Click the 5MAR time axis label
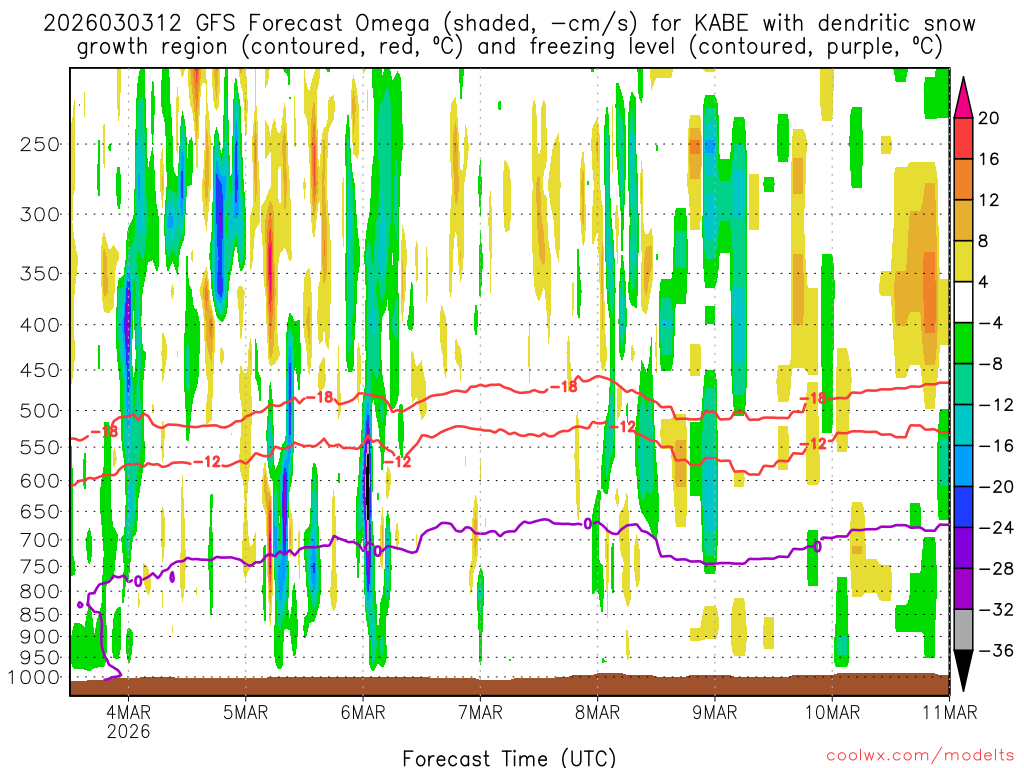 (246, 712)
